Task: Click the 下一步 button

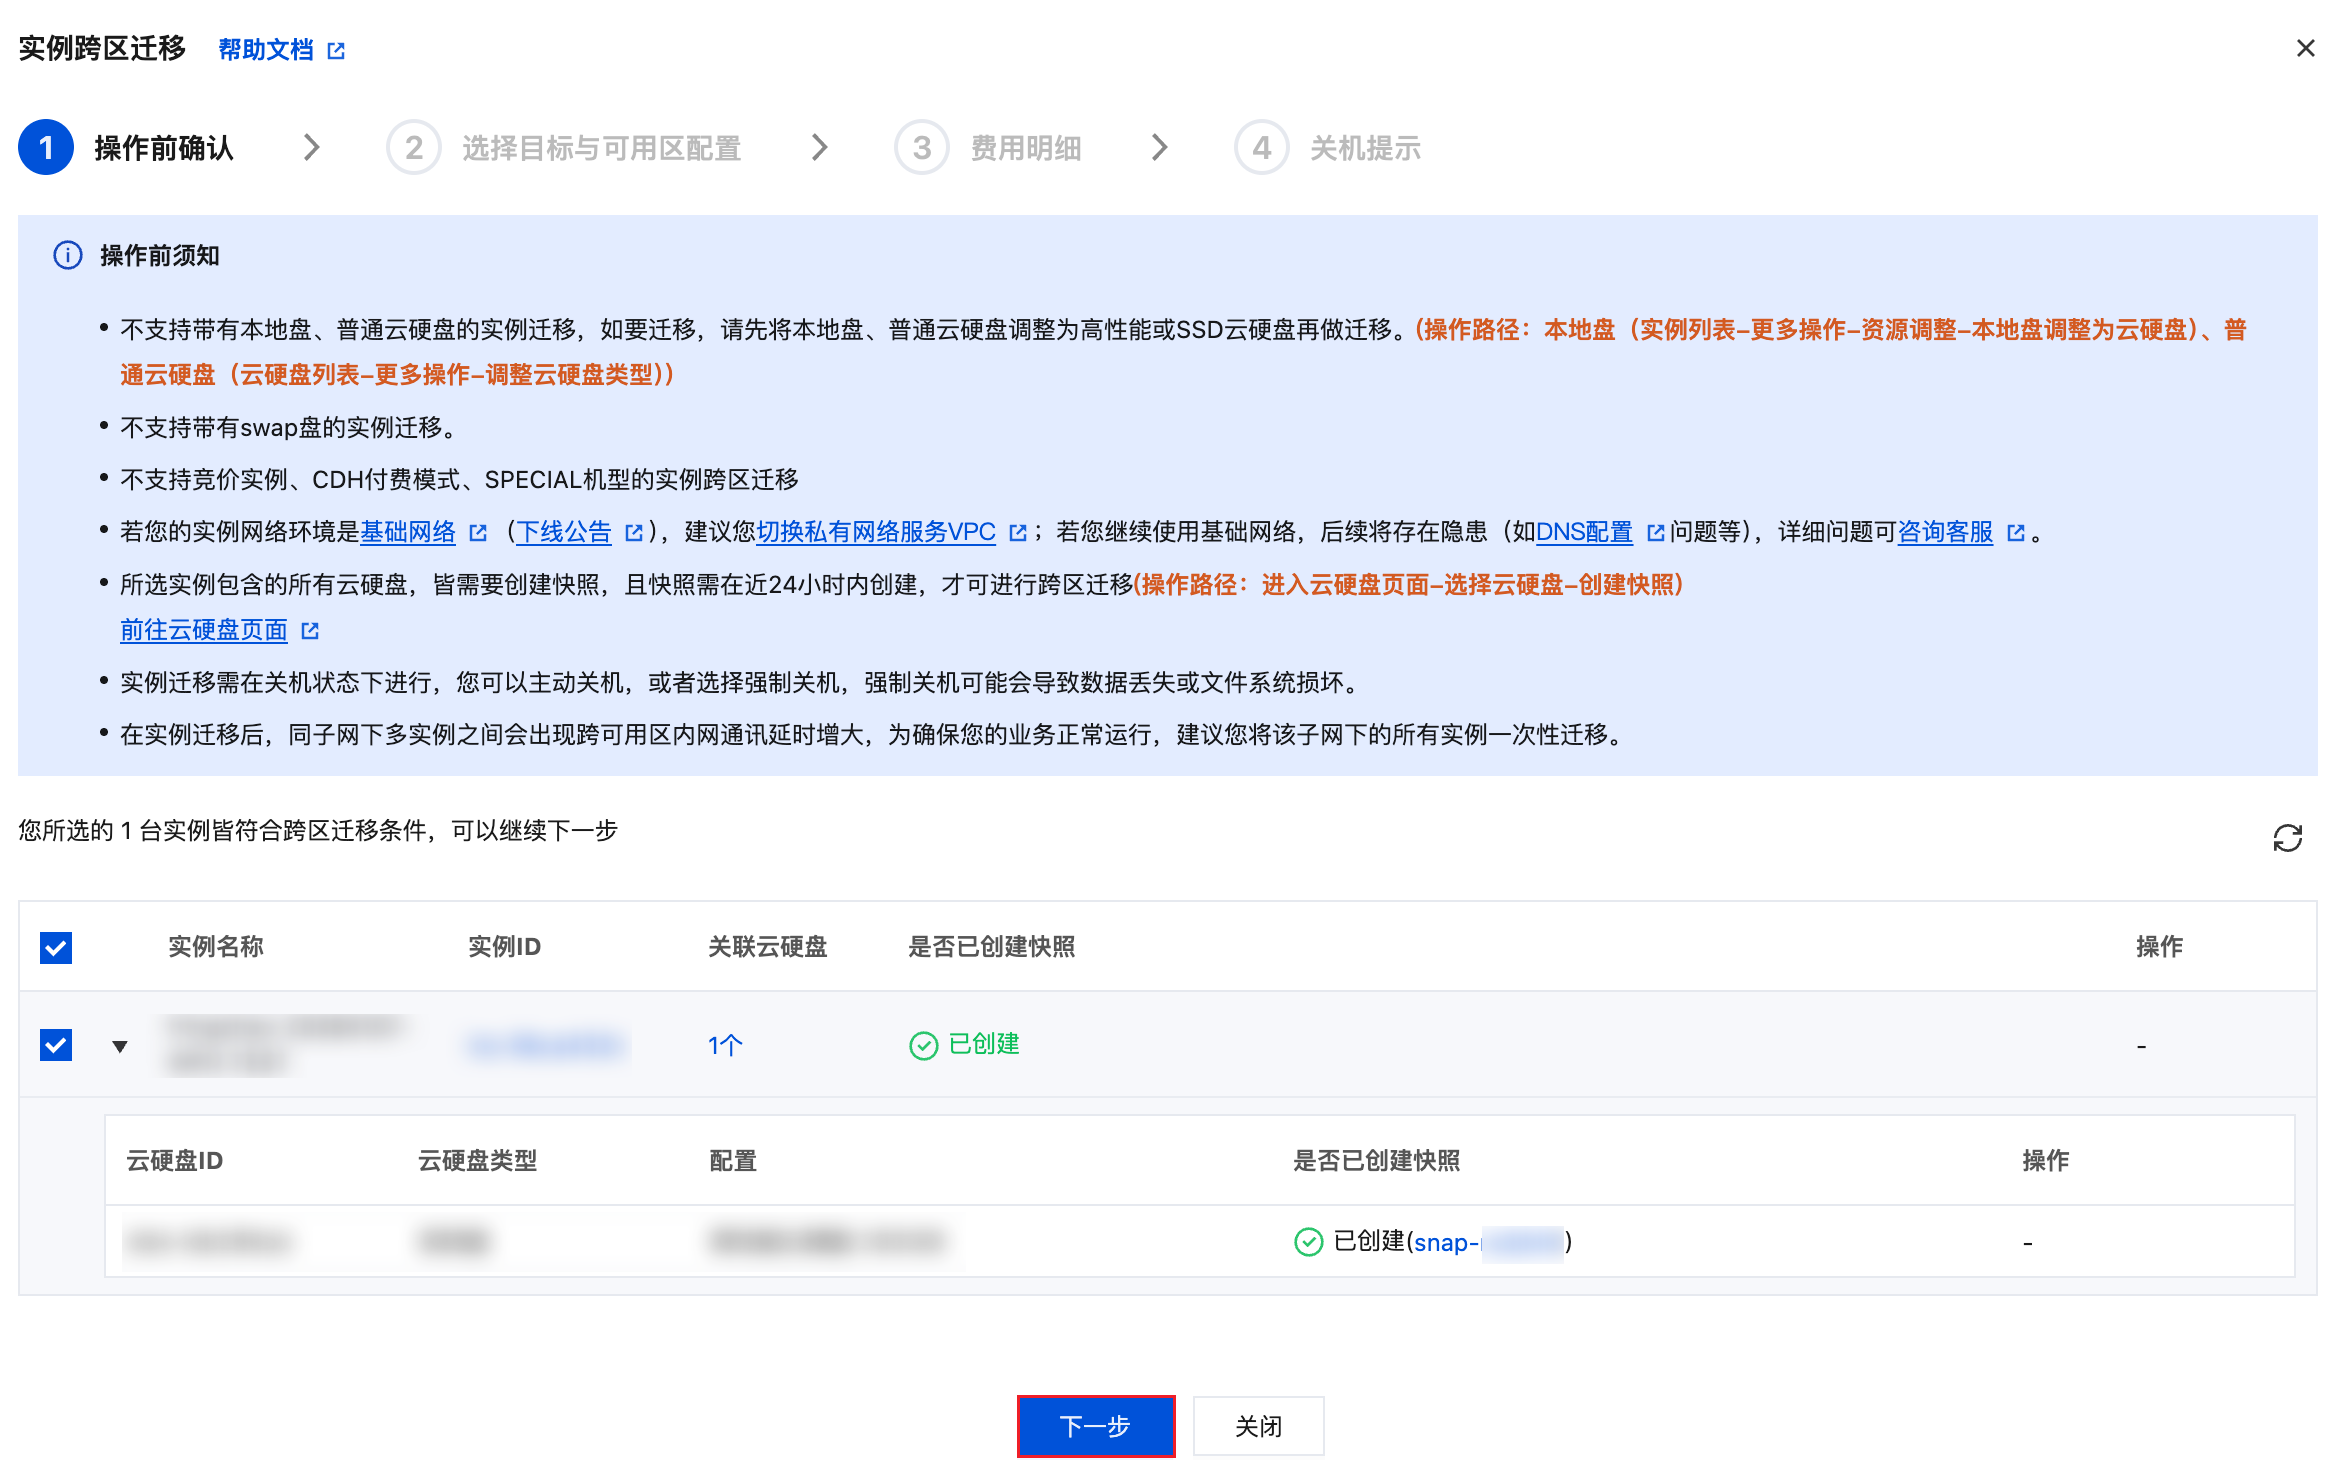Action: pos(1095,1426)
